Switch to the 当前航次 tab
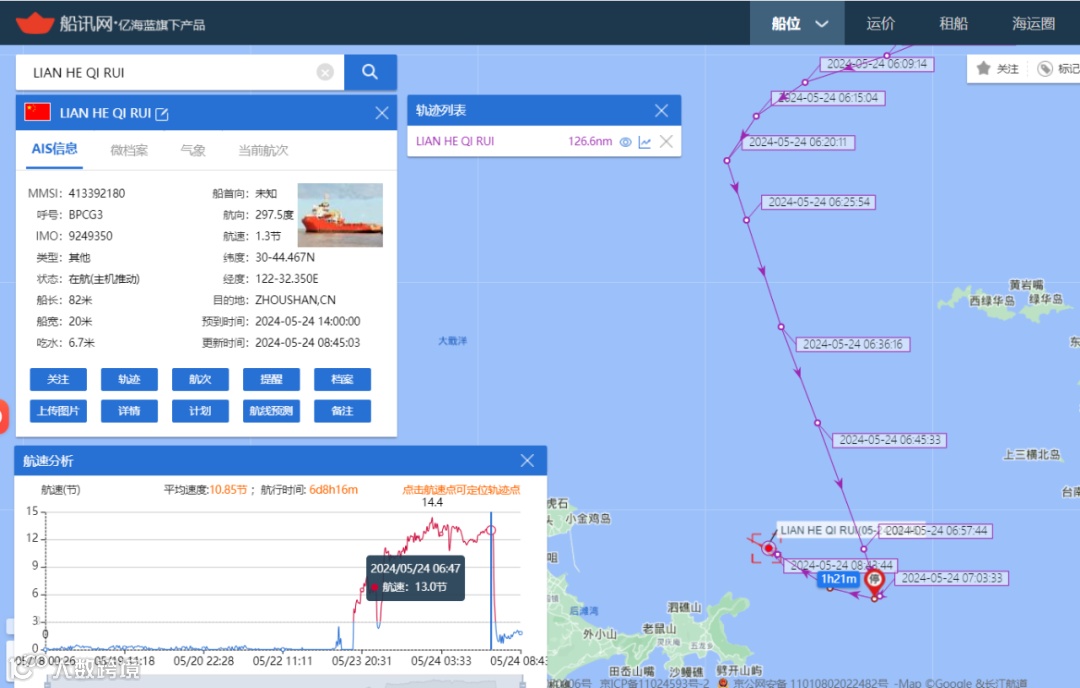1080x688 pixels. pyautogui.click(x=263, y=150)
